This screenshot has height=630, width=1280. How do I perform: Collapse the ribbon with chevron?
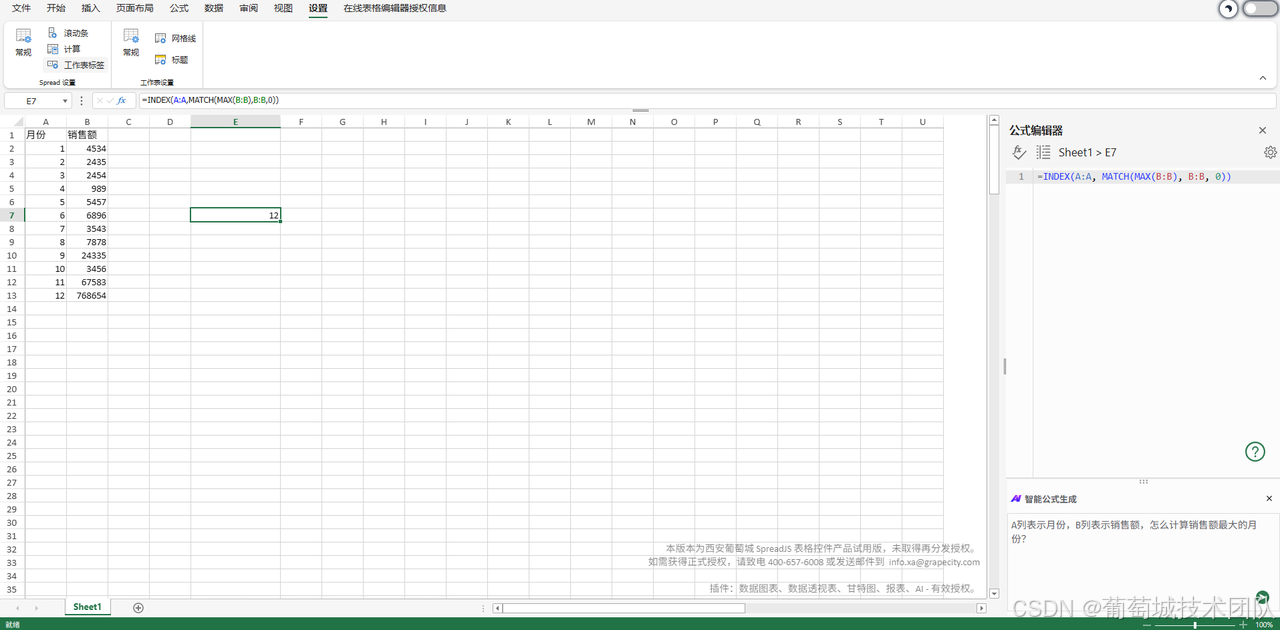[1263, 78]
